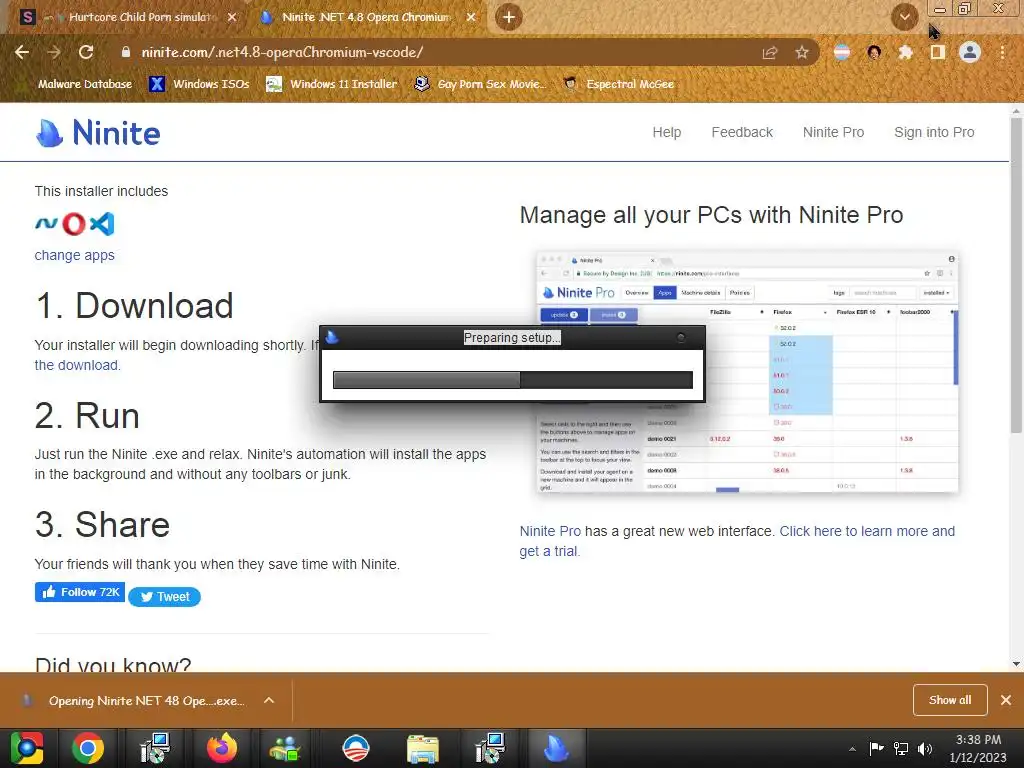Open the Windows ISOs bookmark

[199, 84]
